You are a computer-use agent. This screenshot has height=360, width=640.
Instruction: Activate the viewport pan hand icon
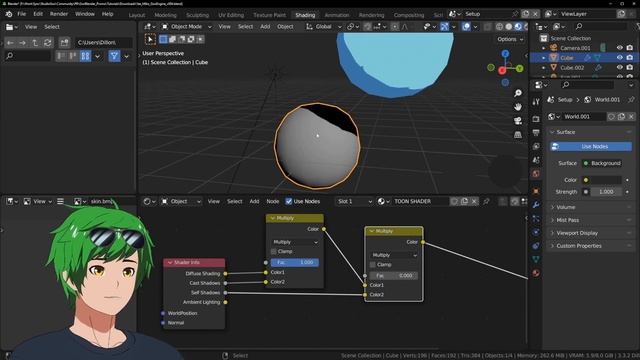point(518,107)
